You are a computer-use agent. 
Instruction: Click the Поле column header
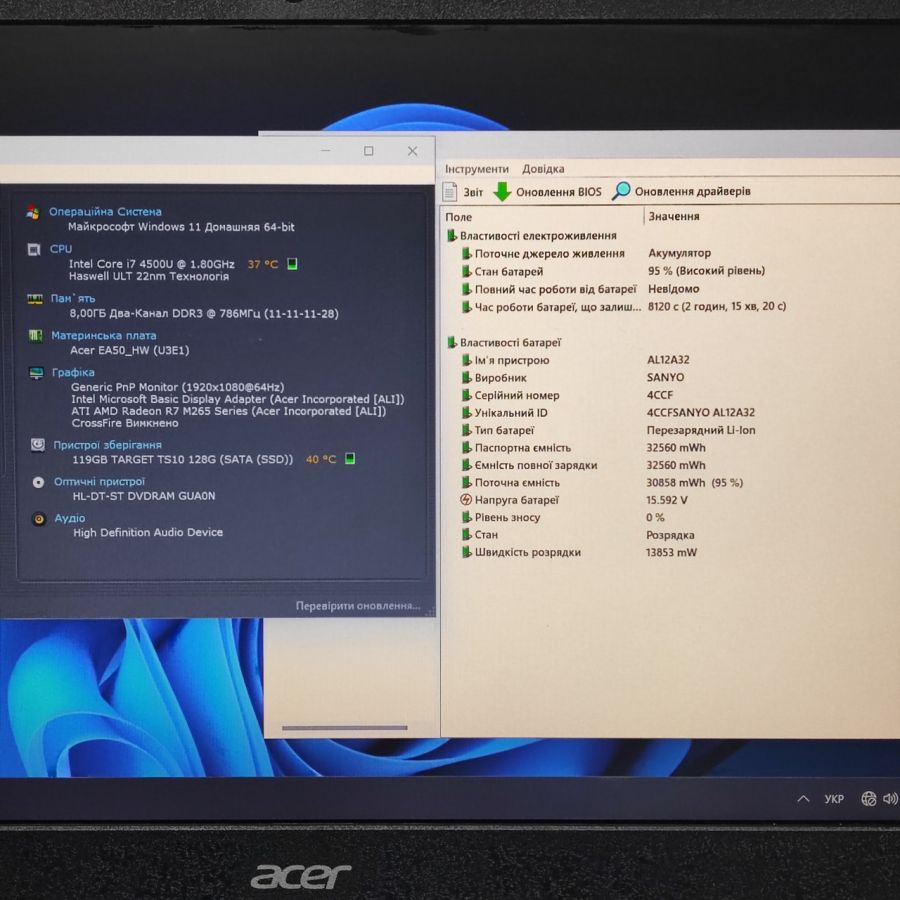459,217
